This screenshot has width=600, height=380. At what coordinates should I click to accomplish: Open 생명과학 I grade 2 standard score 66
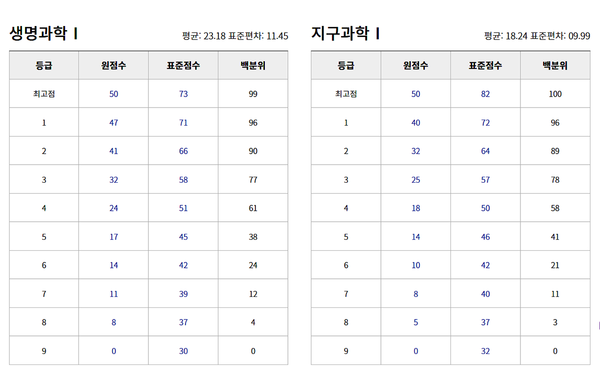click(x=183, y=151)
